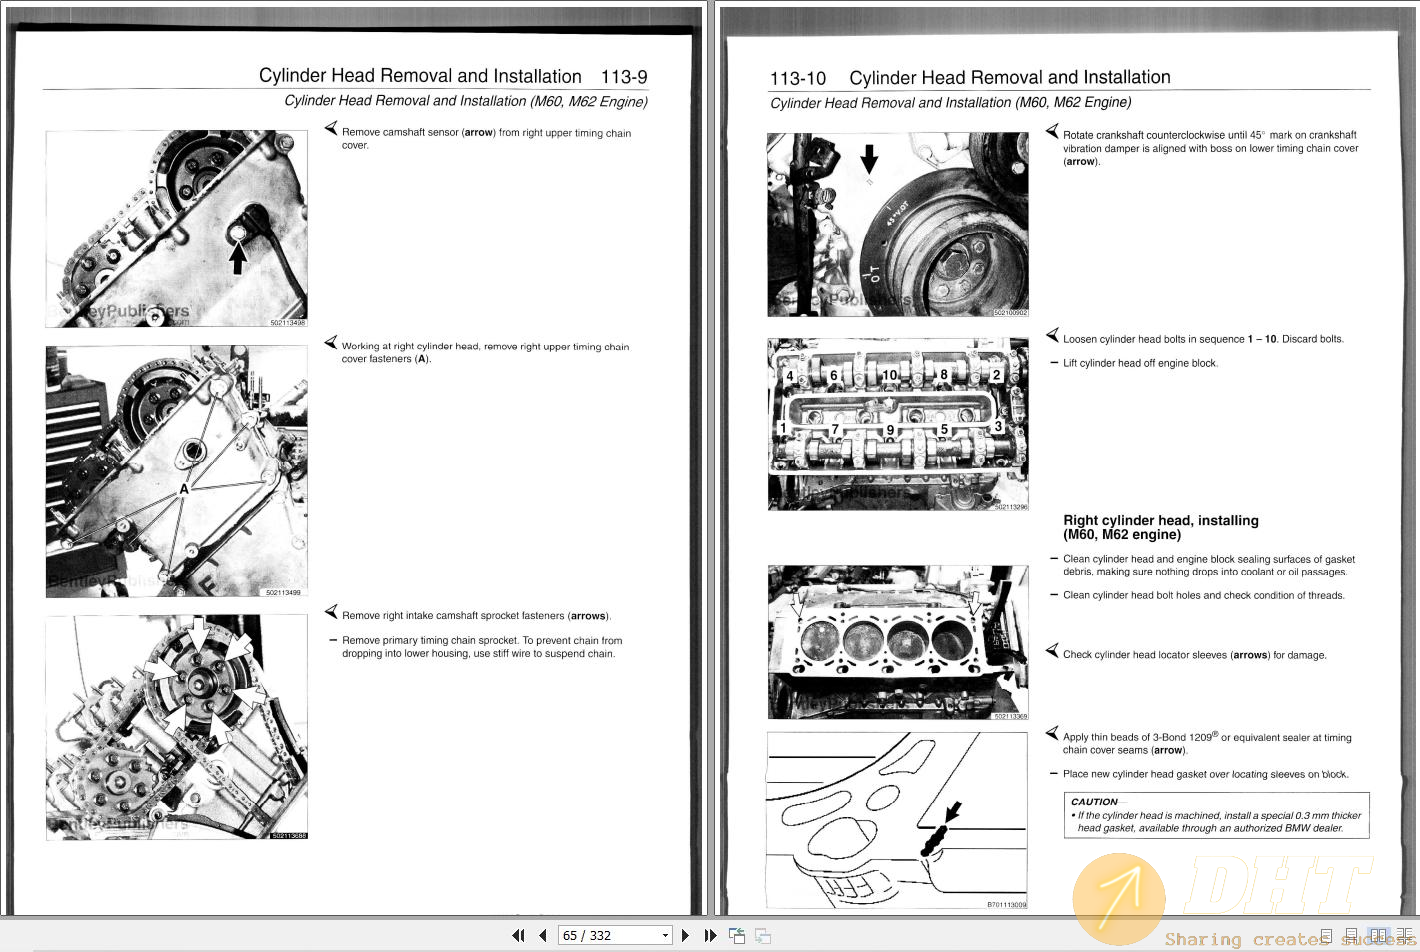Viewport: 1420px width, 952px height.
Task: Click 'Rotate crankshaft counterclockwise' instruction text
Action: point(1210,148)
